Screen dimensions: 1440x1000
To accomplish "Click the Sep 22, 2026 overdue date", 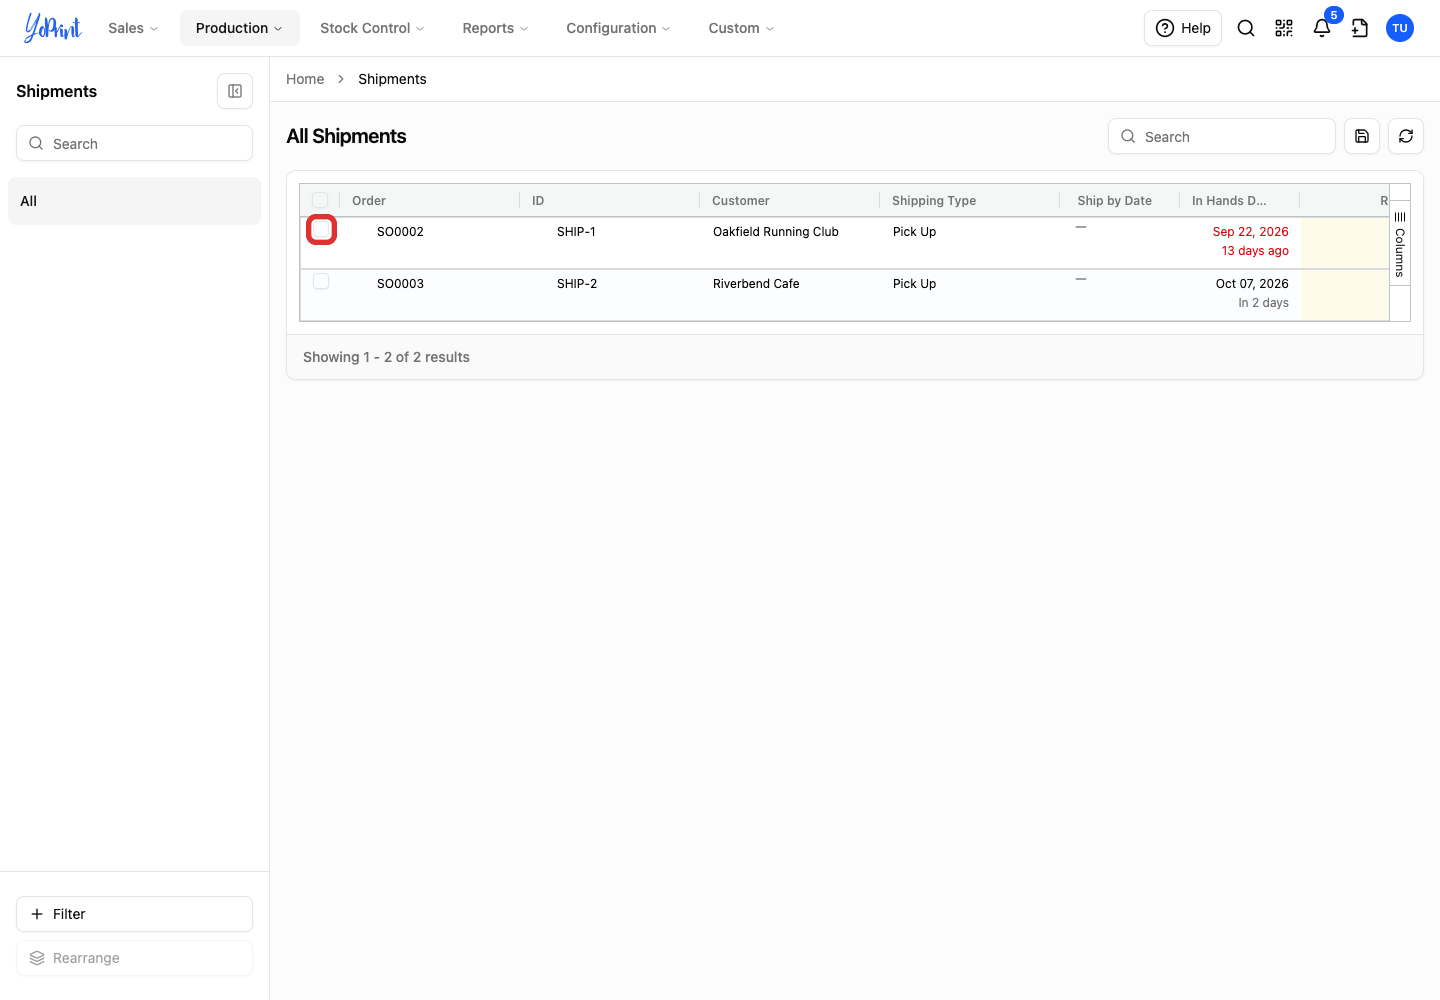I will [1250, 231].
